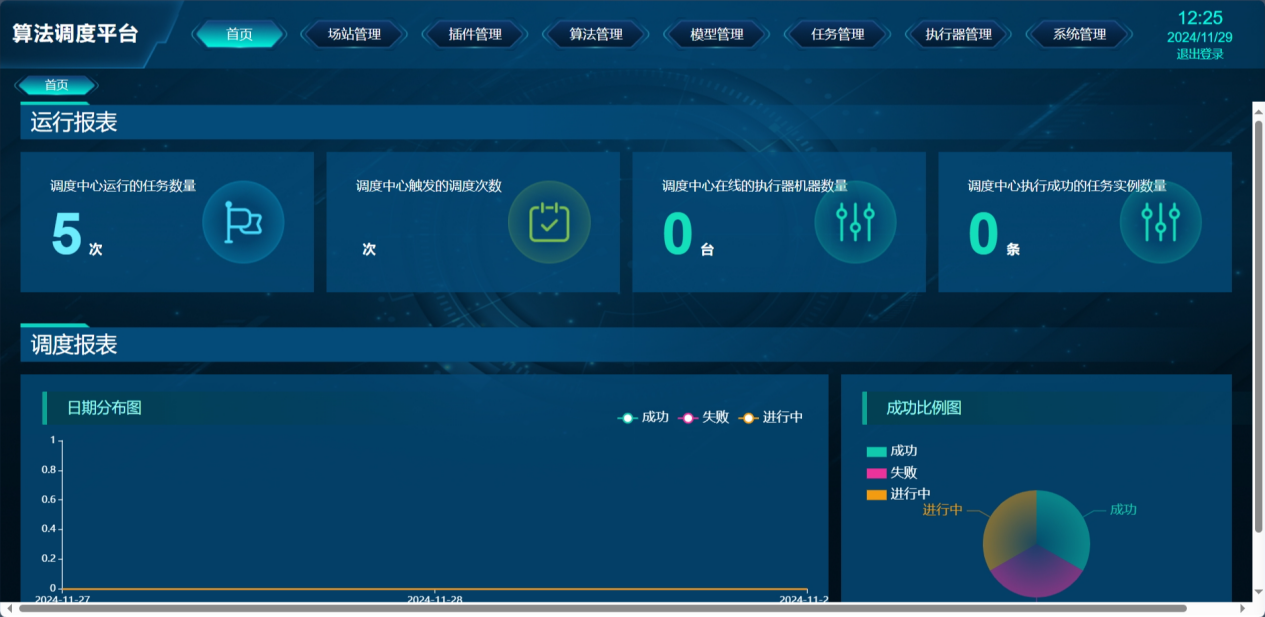
Task: Toggle 成功 series in line chart legend
Action: click(643, 417)
